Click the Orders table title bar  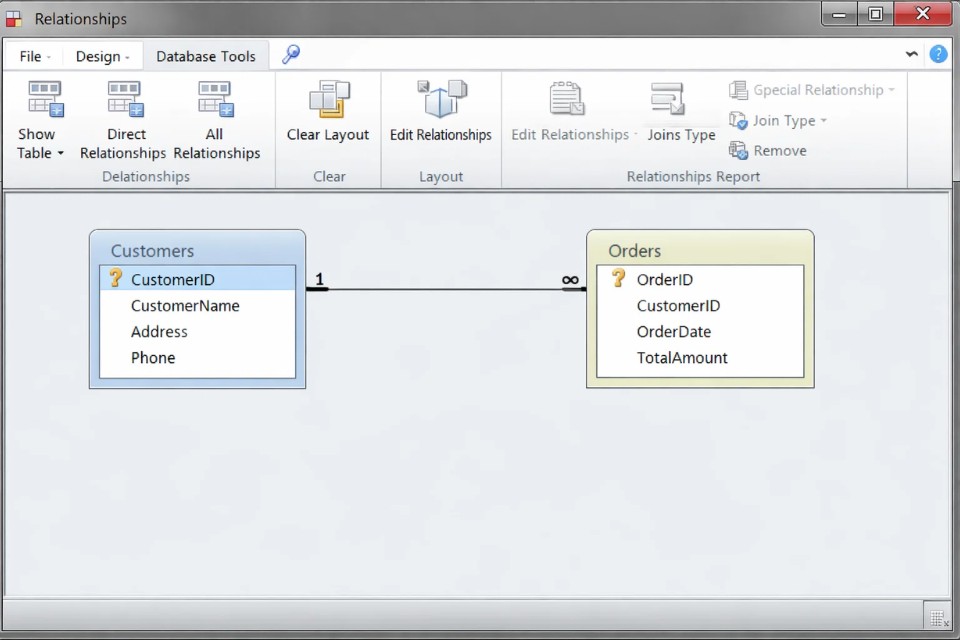click(699, 251)
